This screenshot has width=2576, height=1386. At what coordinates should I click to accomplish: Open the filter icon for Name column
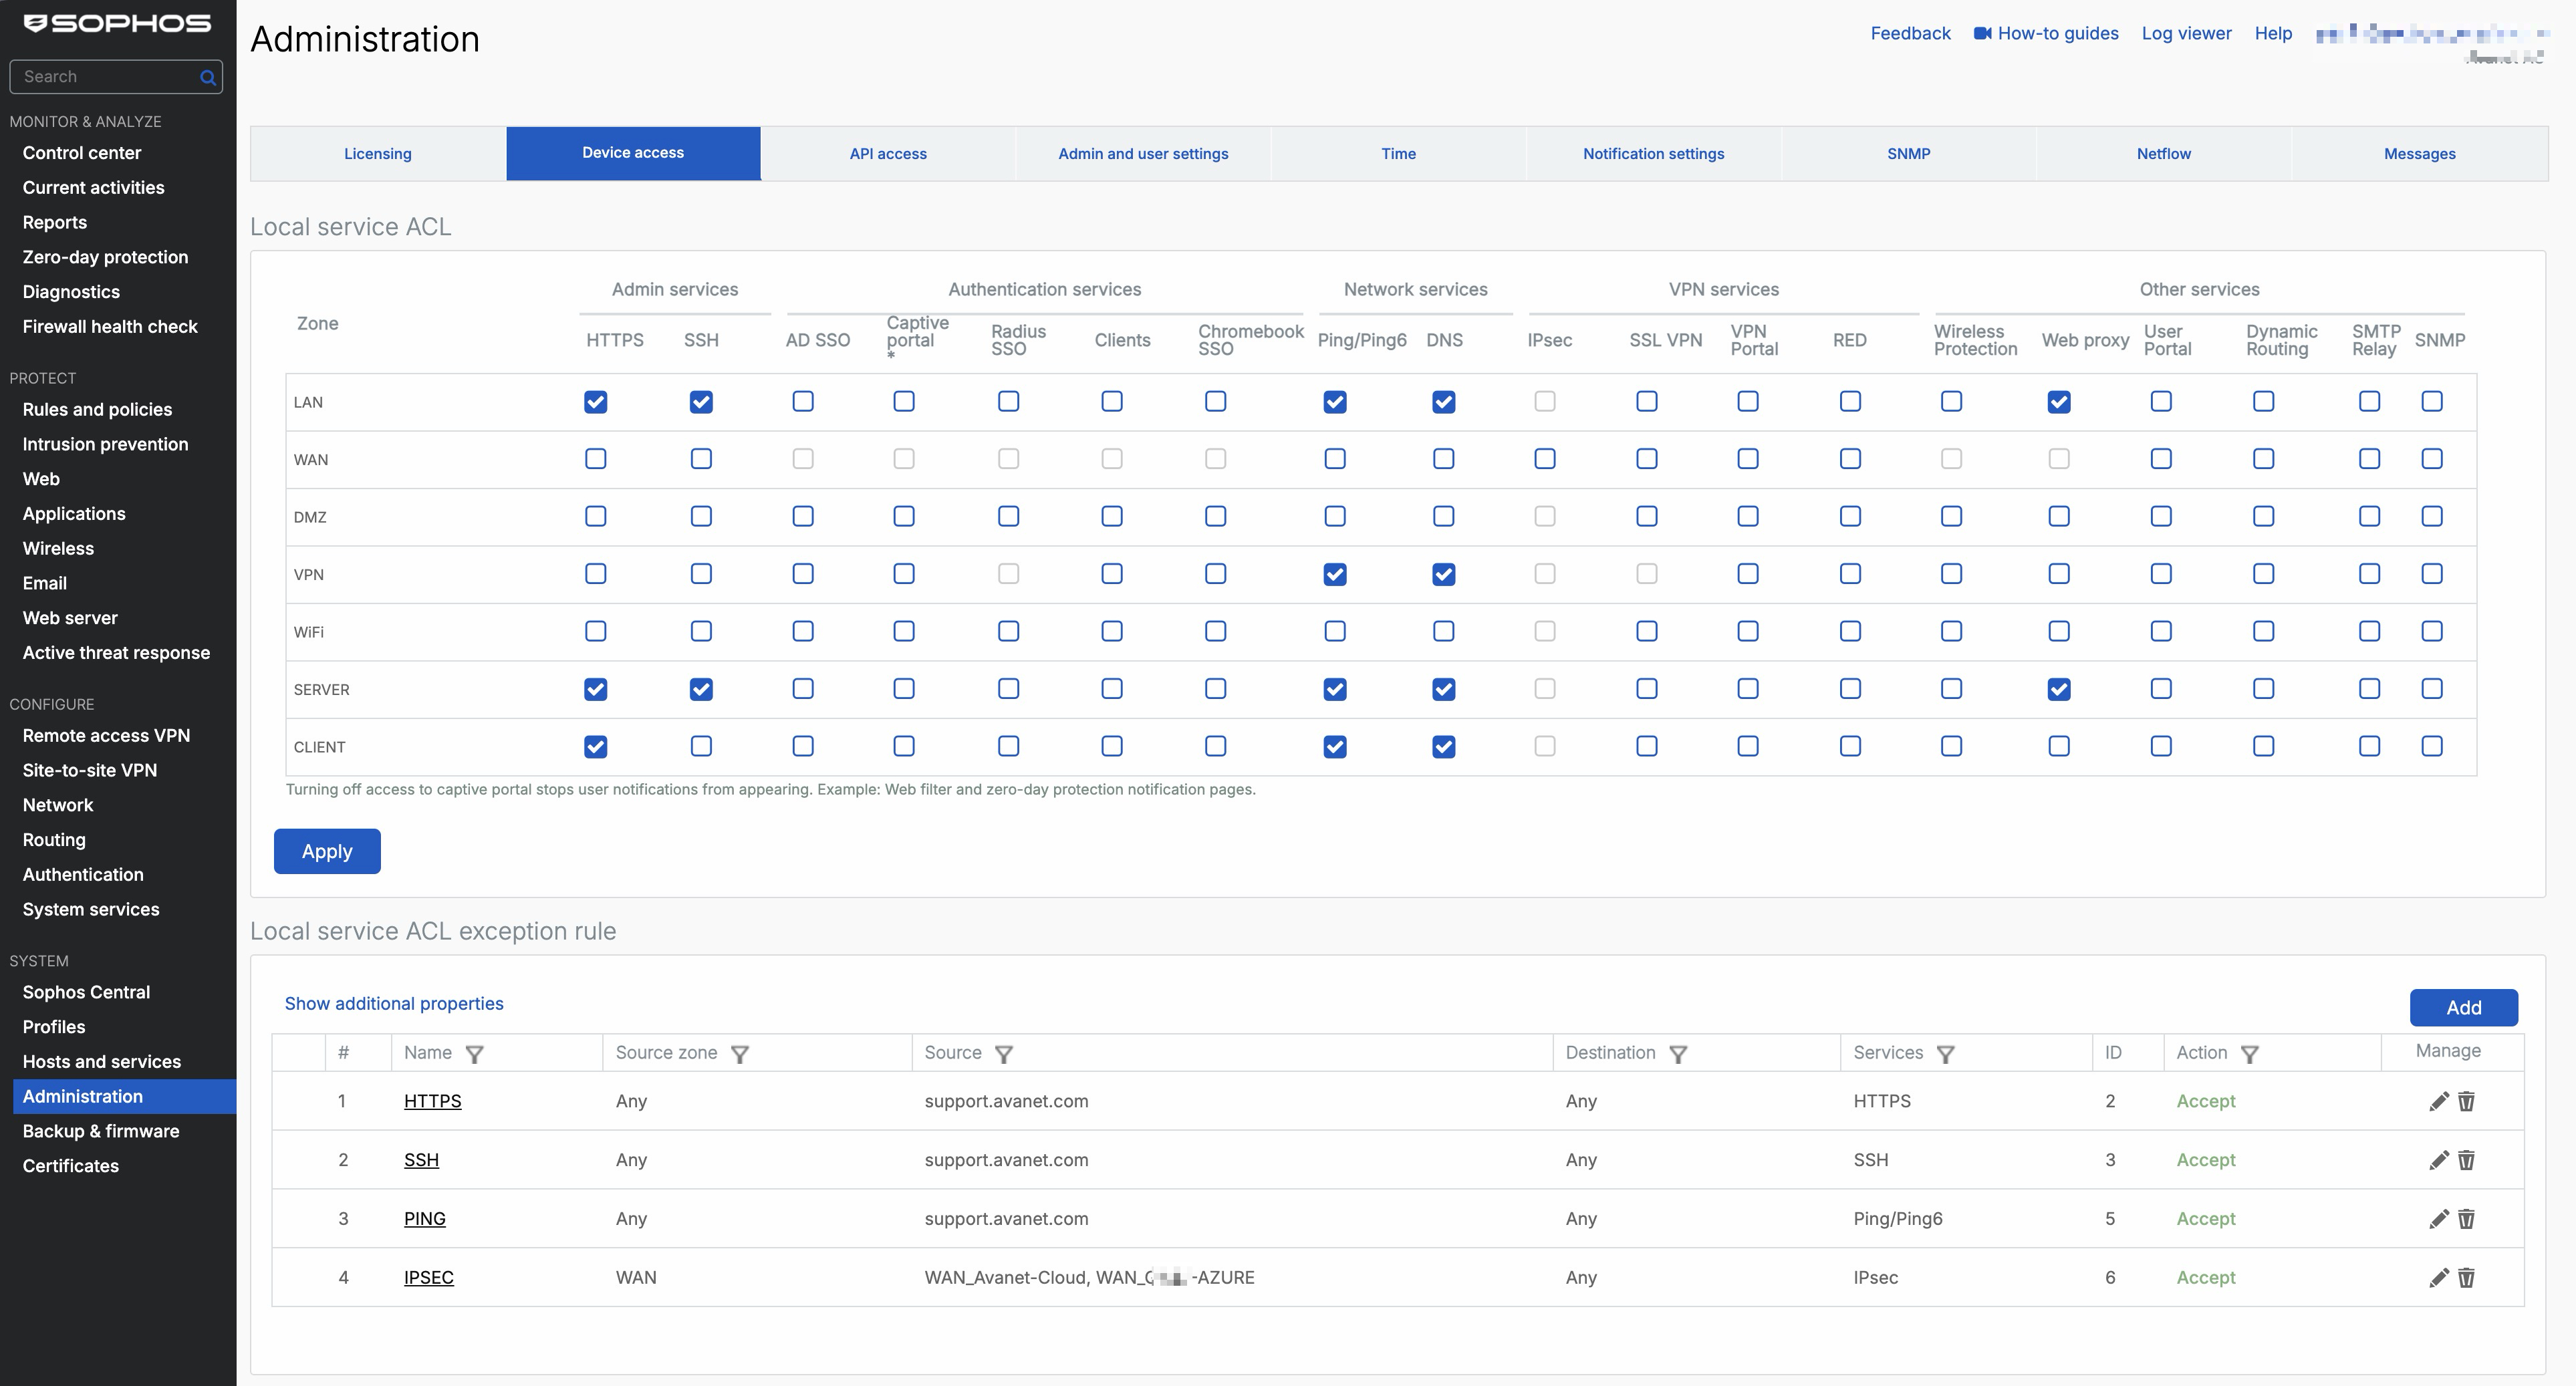(x=475, y=1054)
